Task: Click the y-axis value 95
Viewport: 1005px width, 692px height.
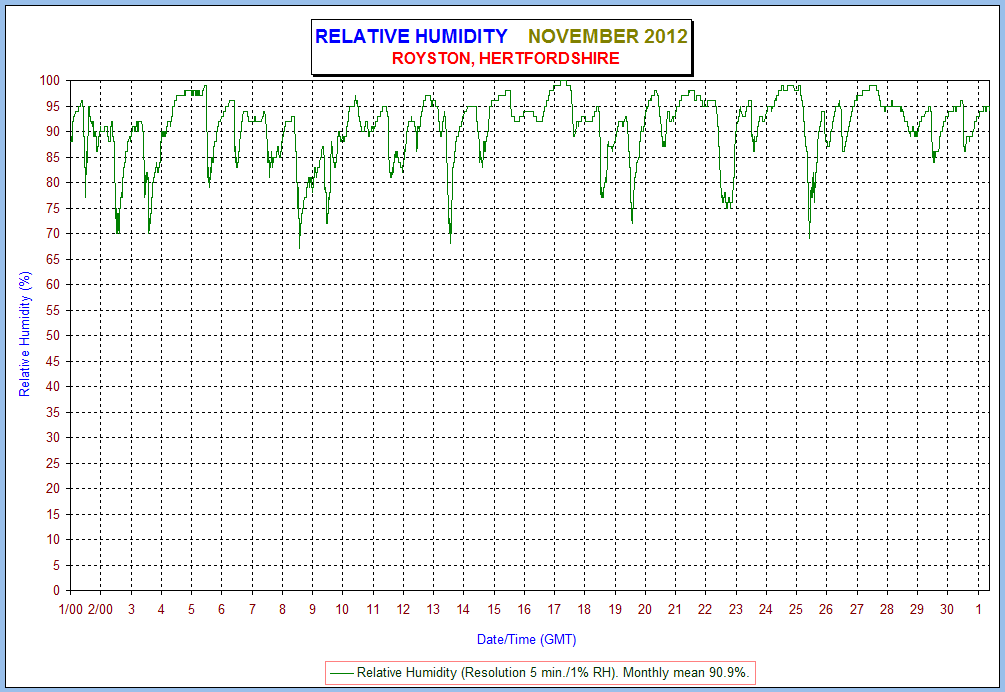Action: [53, 106]
